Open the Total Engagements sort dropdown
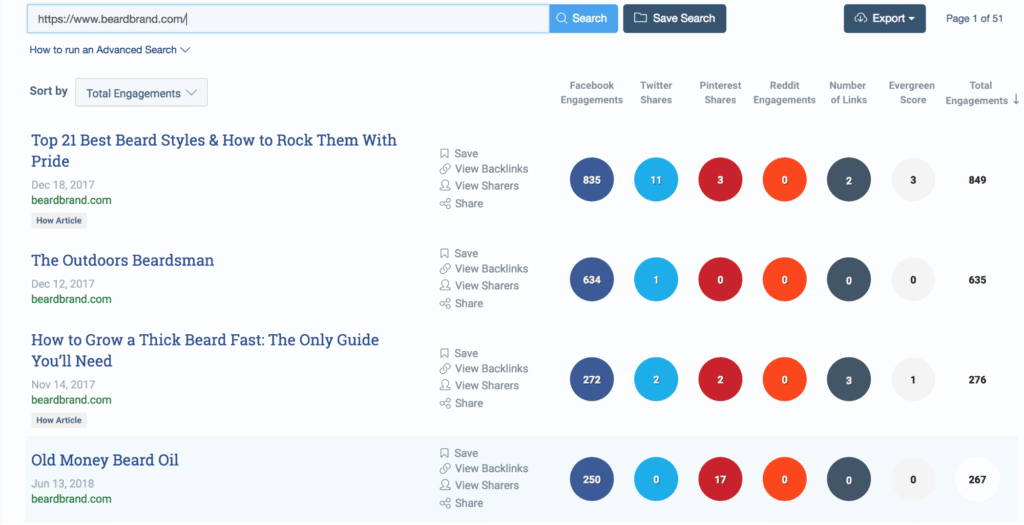This screenshot has width=1024, height=525. pyautogui.click(x=141, y=93)
